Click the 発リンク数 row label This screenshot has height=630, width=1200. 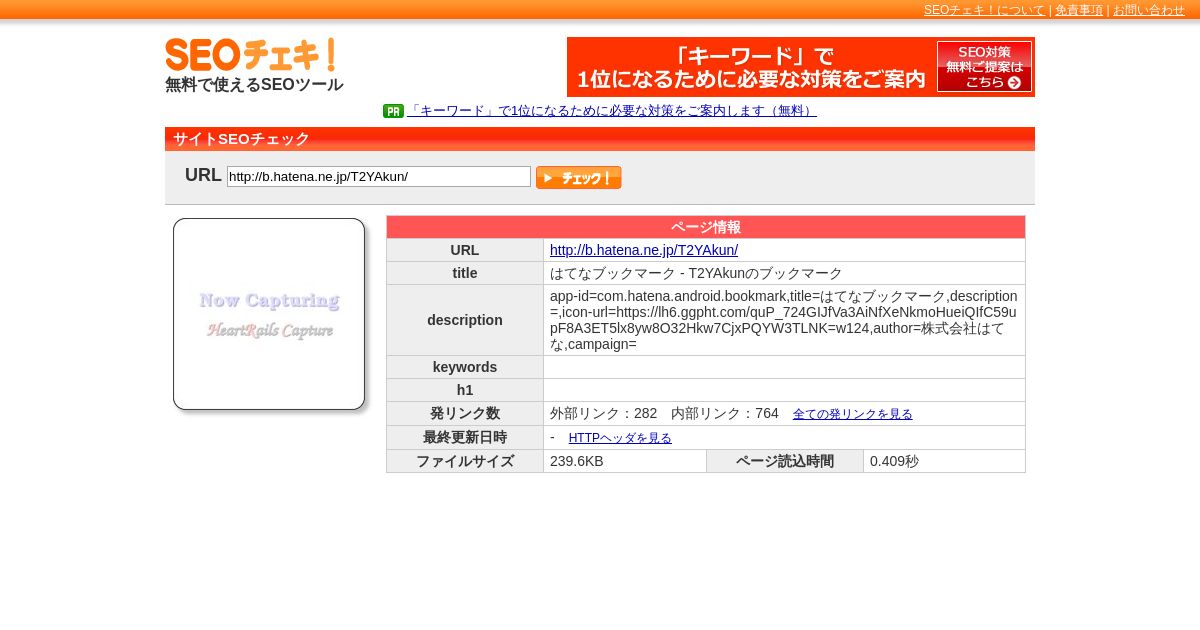pyautogui.click(x=465, y=413)
